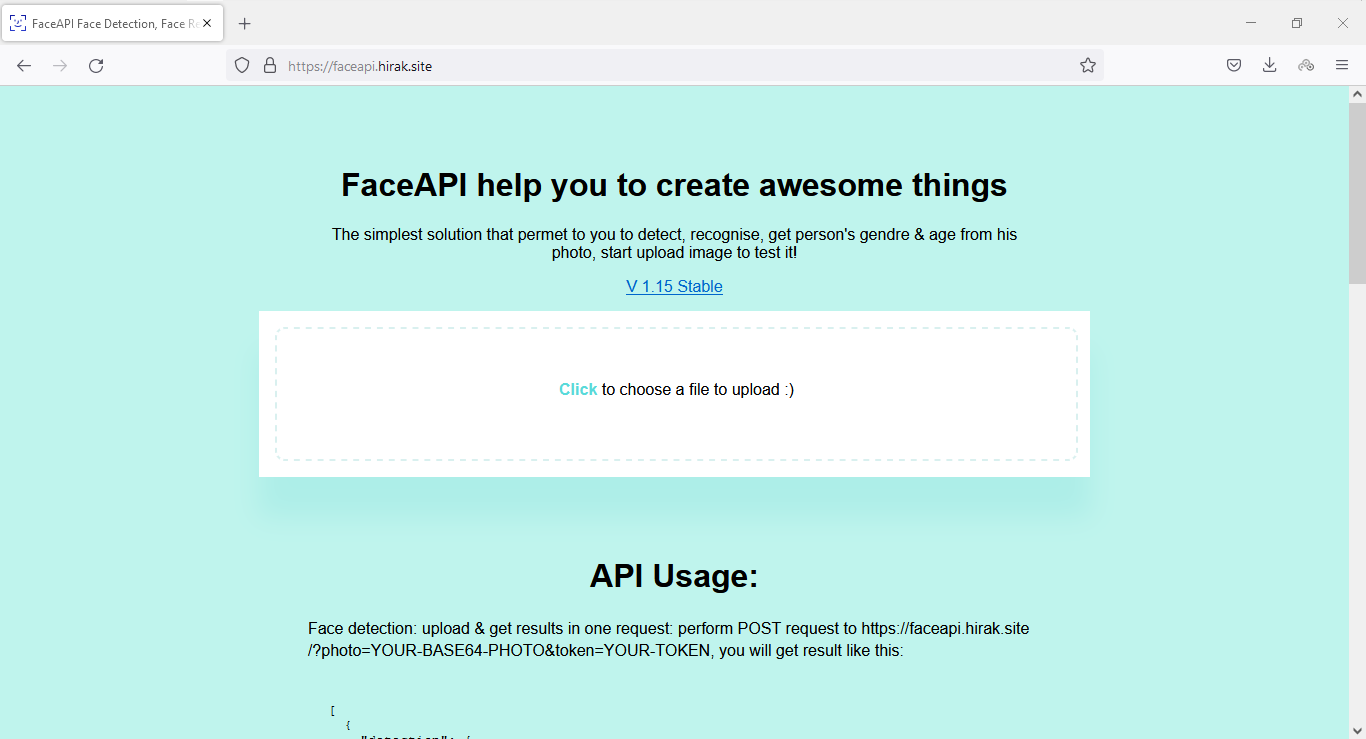Click the browser Back arrow
This screenshot has width=1366, height=739.
[24, 66]
